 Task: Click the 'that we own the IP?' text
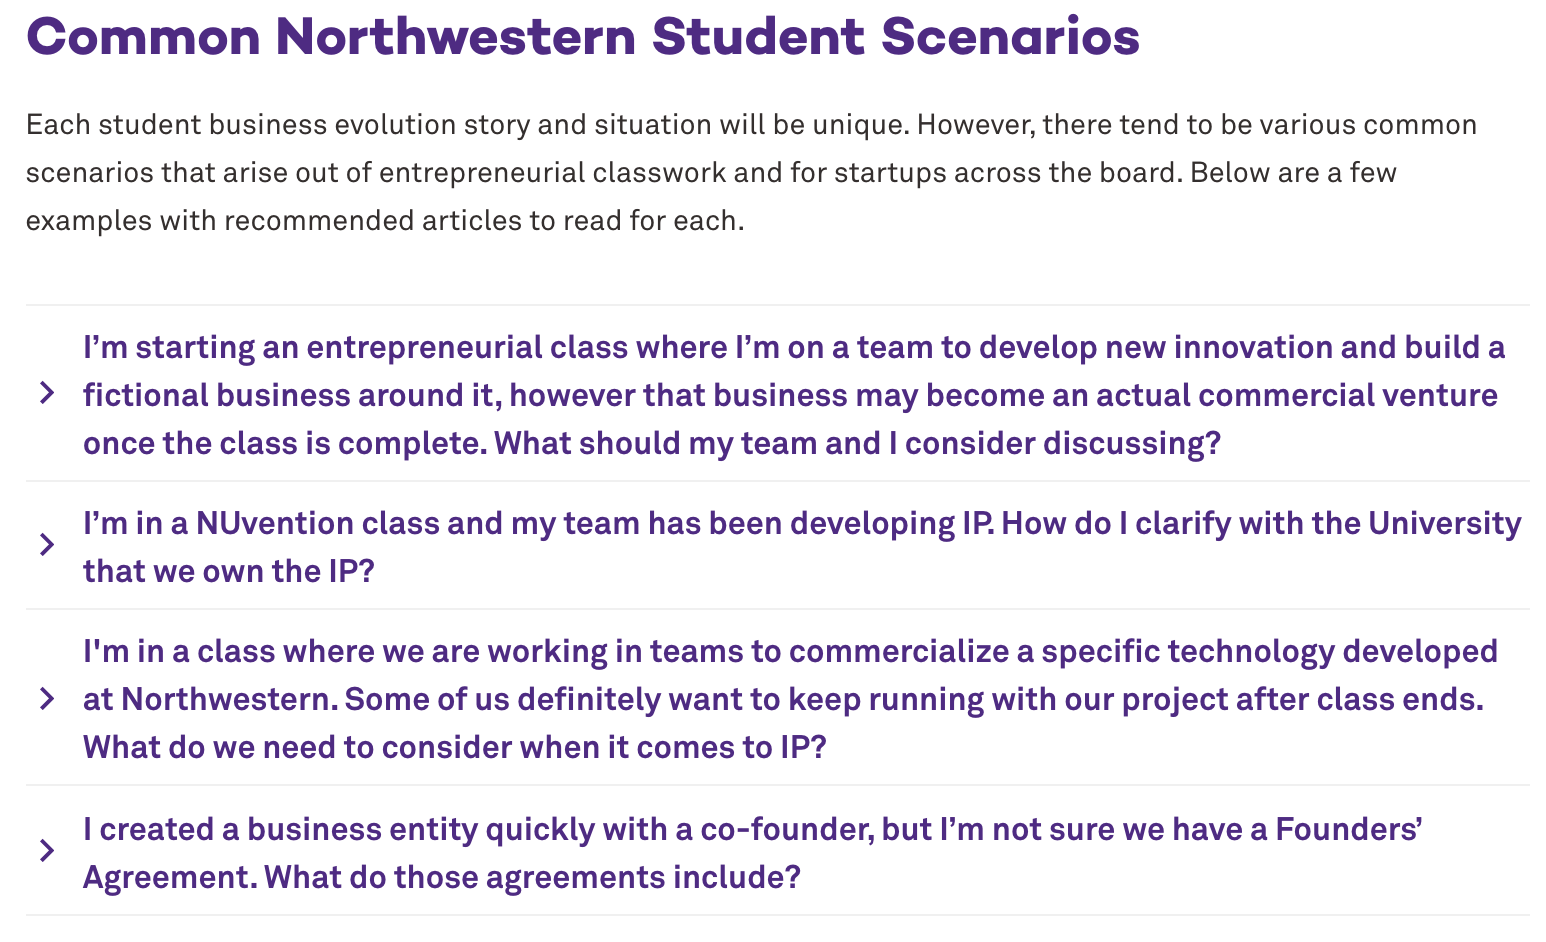click(228, 571)
